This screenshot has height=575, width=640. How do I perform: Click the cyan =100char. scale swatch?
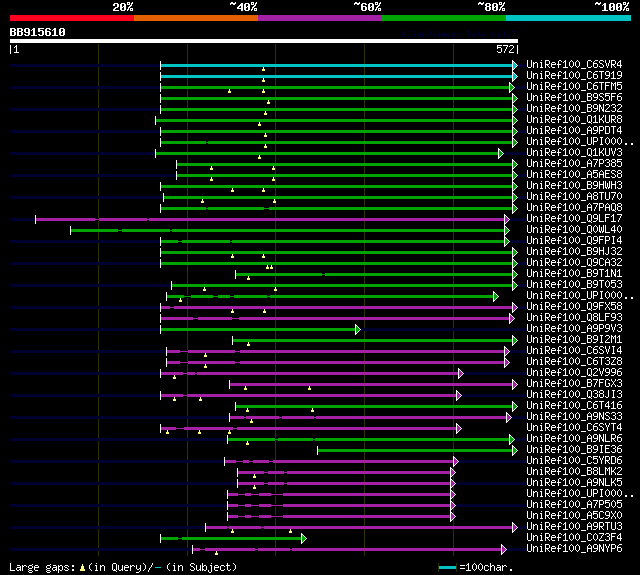click(x=447, y=567)
